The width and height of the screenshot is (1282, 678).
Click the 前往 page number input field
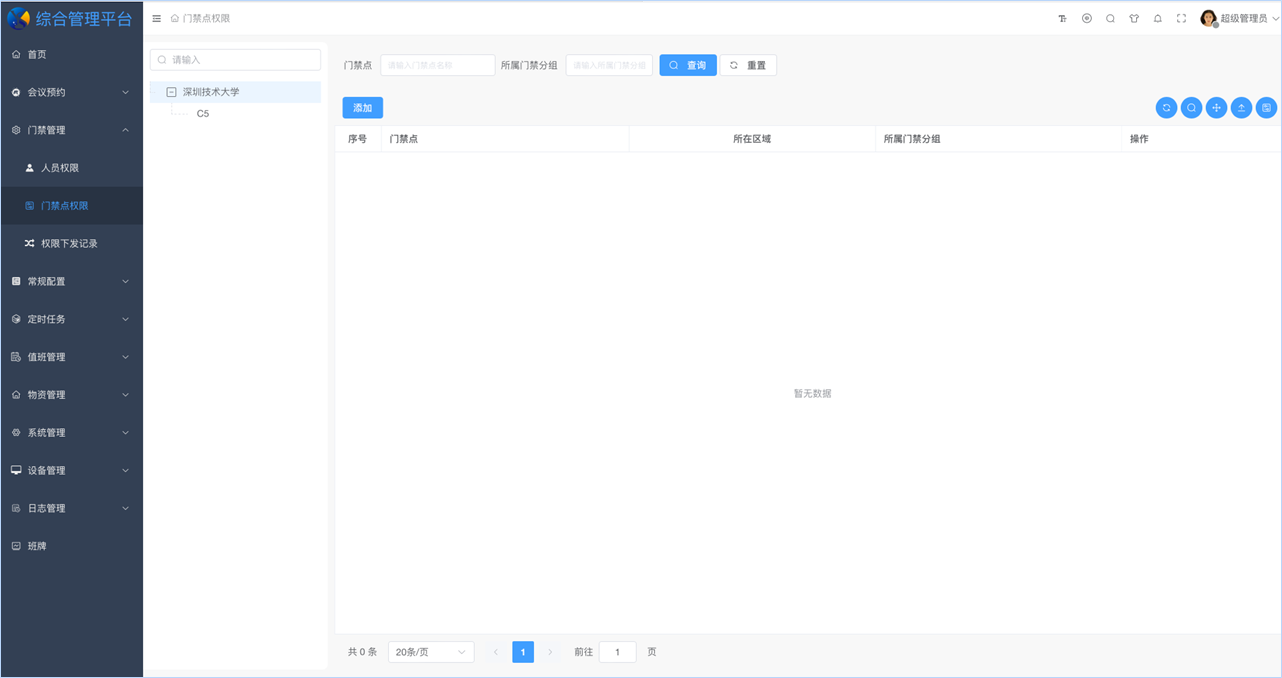click(617, 651)
